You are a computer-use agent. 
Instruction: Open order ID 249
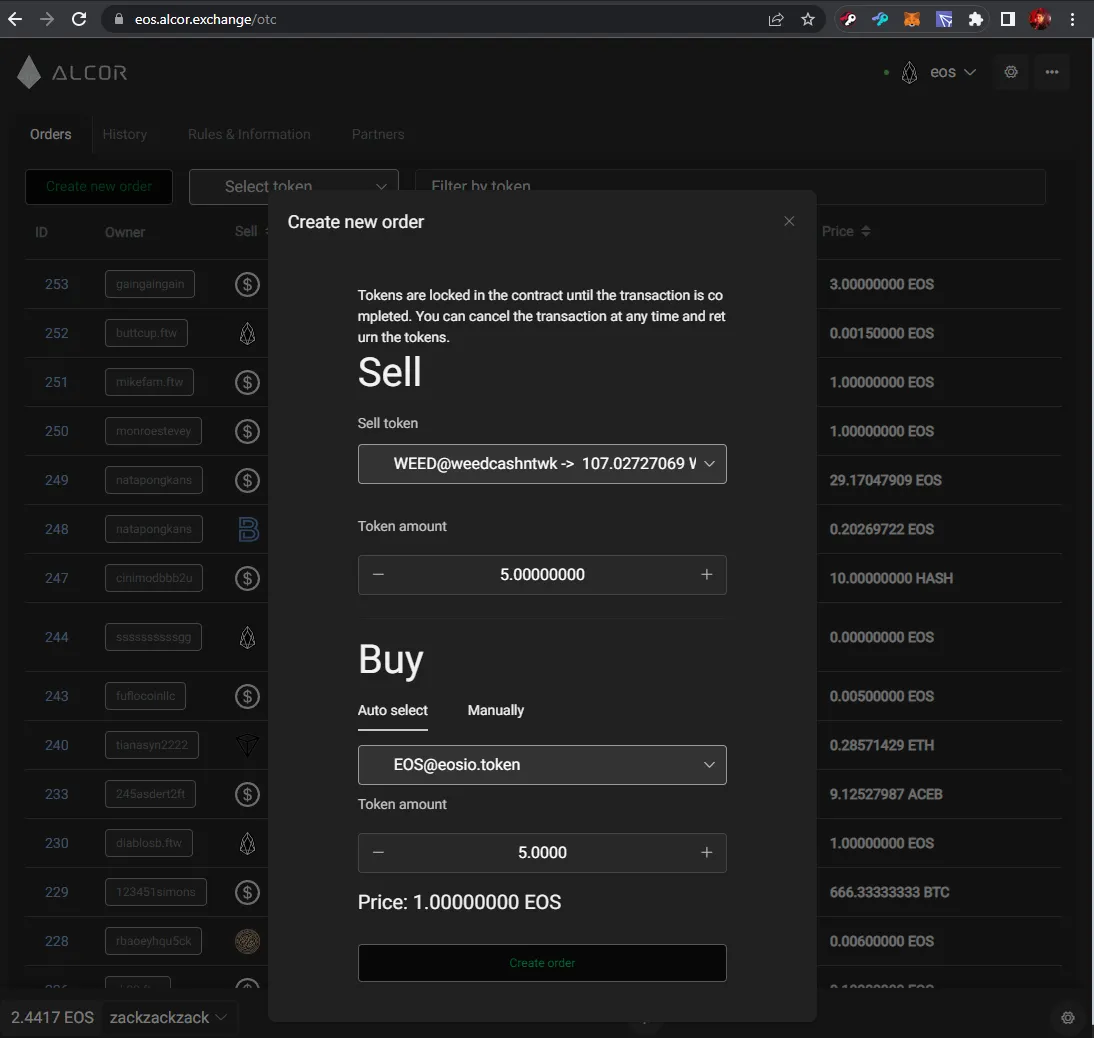tap(57, 480)
